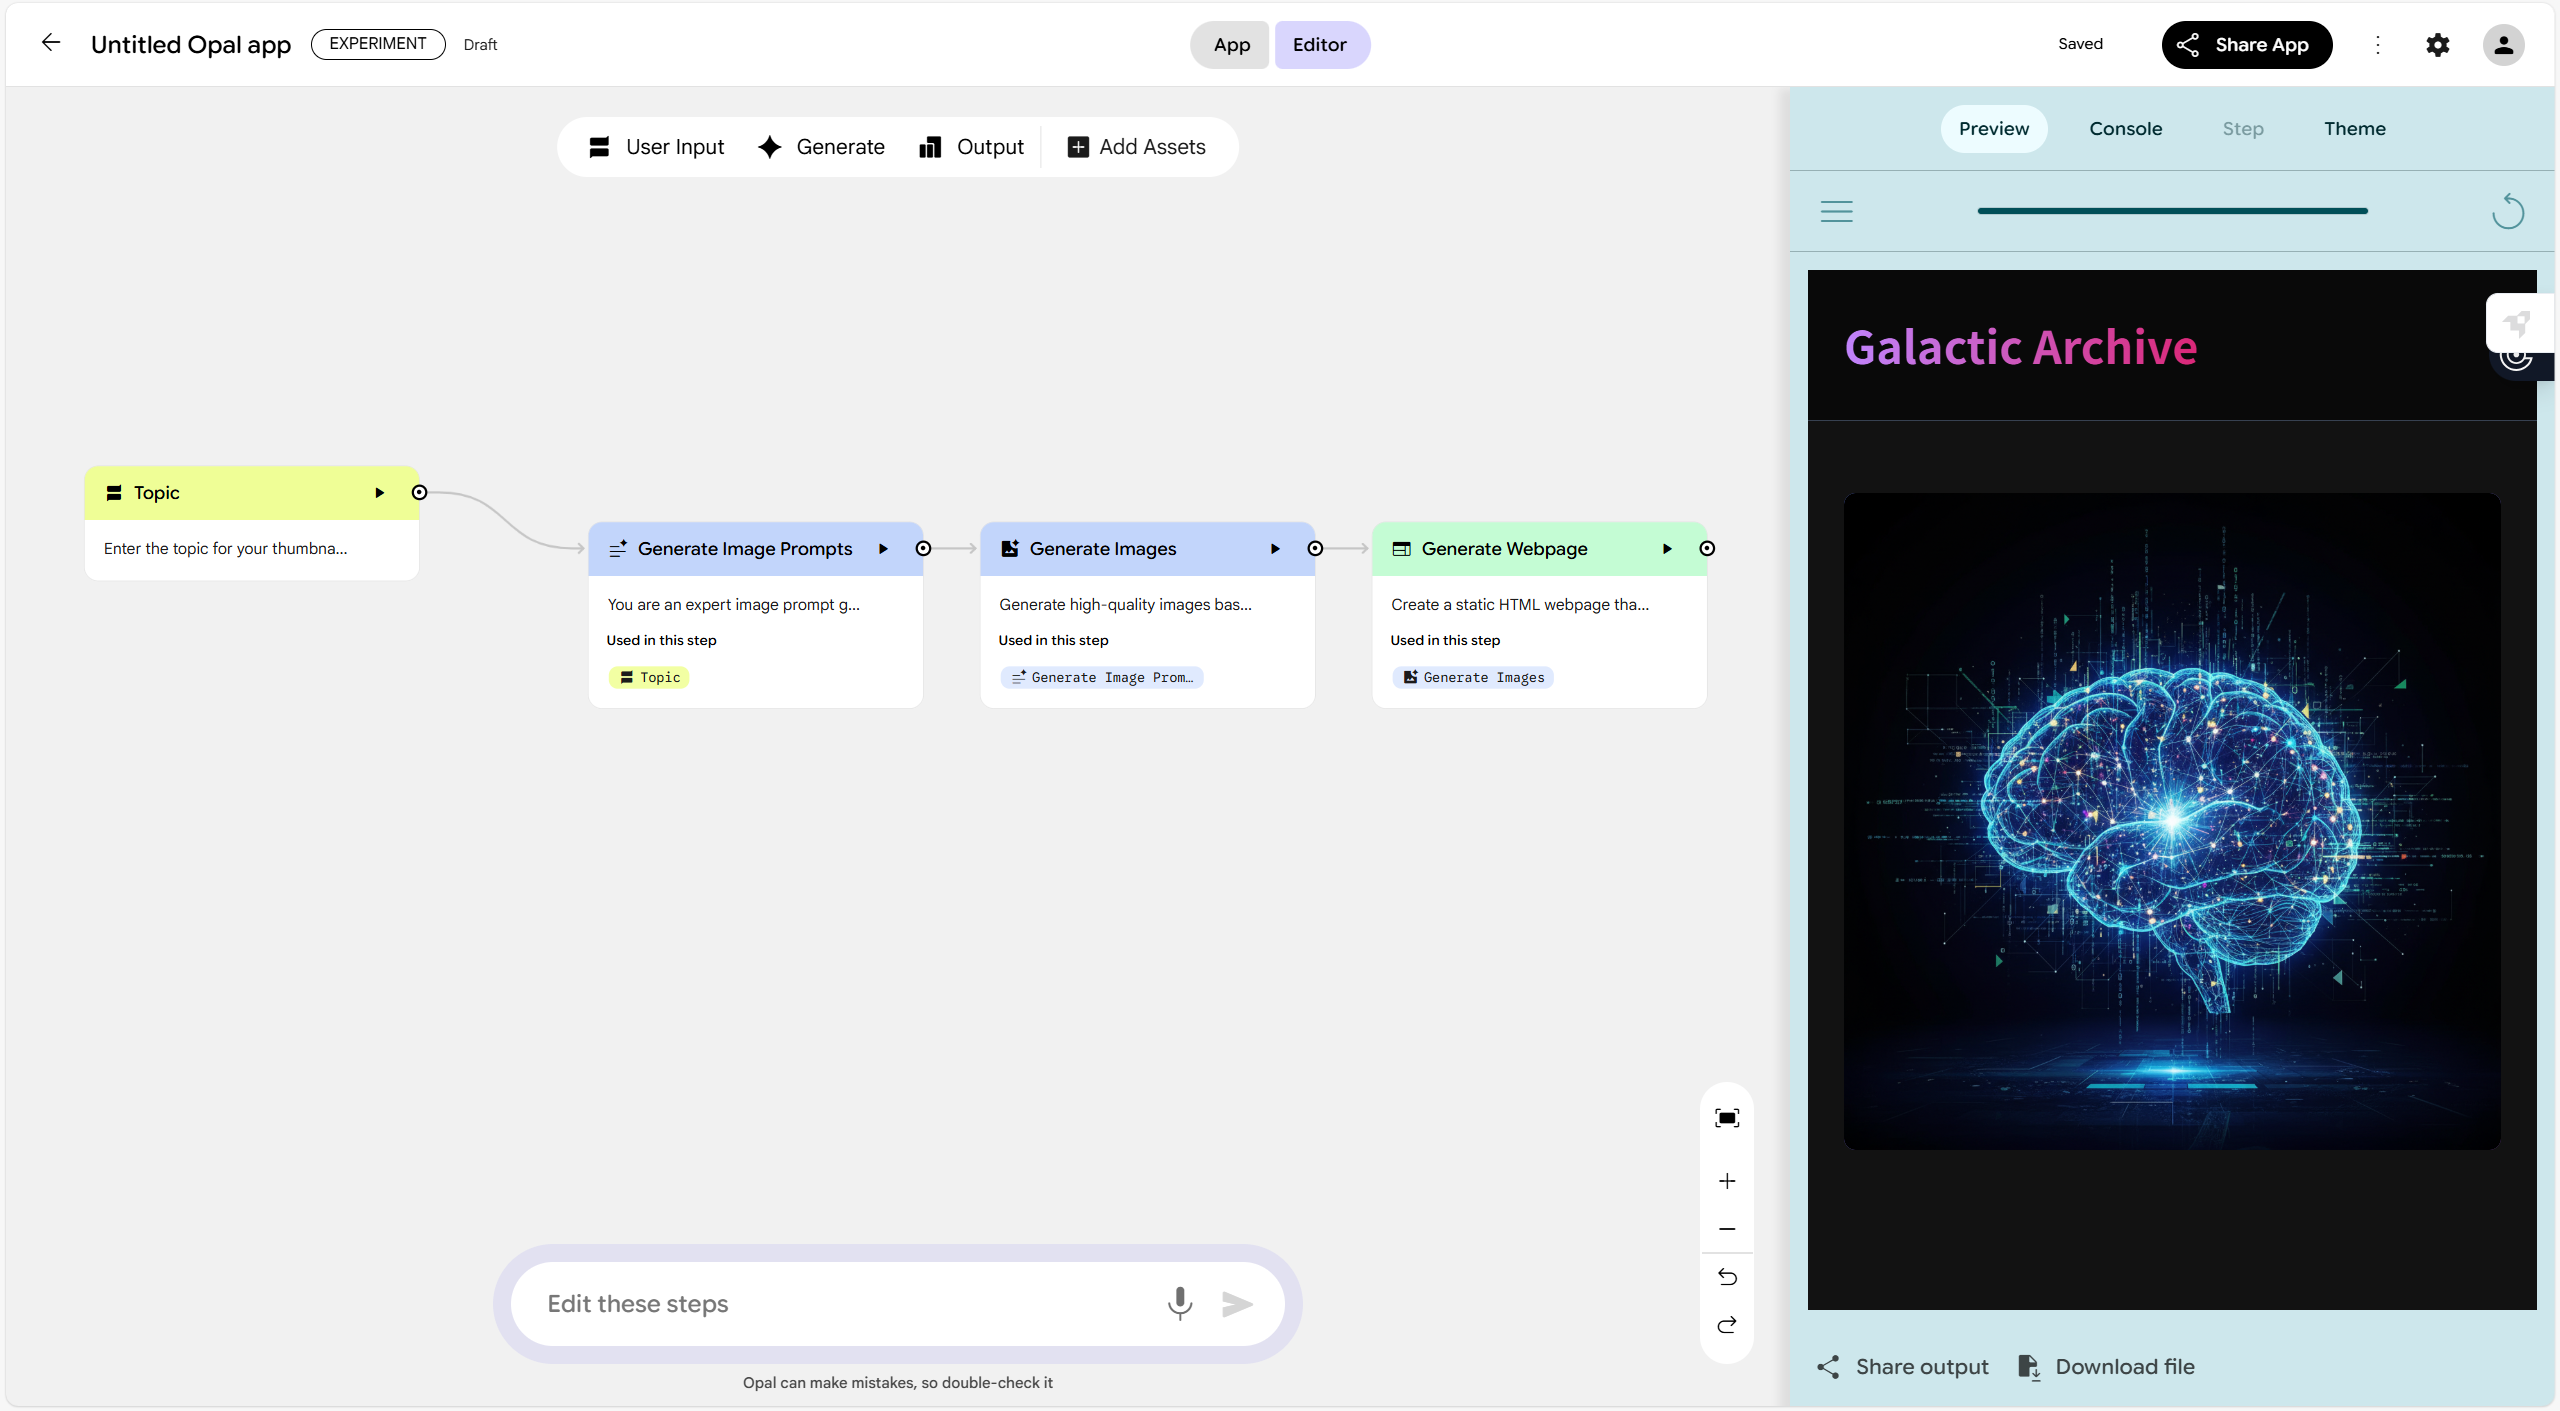
Task: Switch to the Console tab
Action: pos(2125,129)
